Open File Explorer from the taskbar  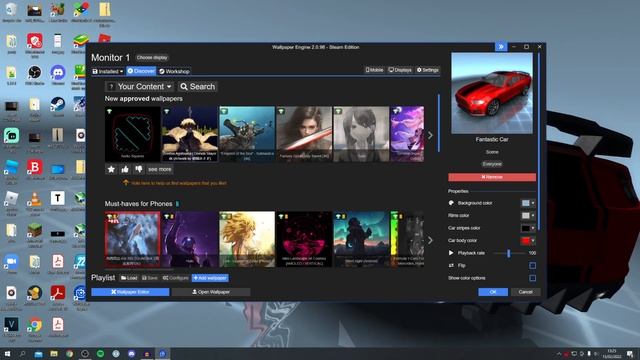click(x=54, y=353)
